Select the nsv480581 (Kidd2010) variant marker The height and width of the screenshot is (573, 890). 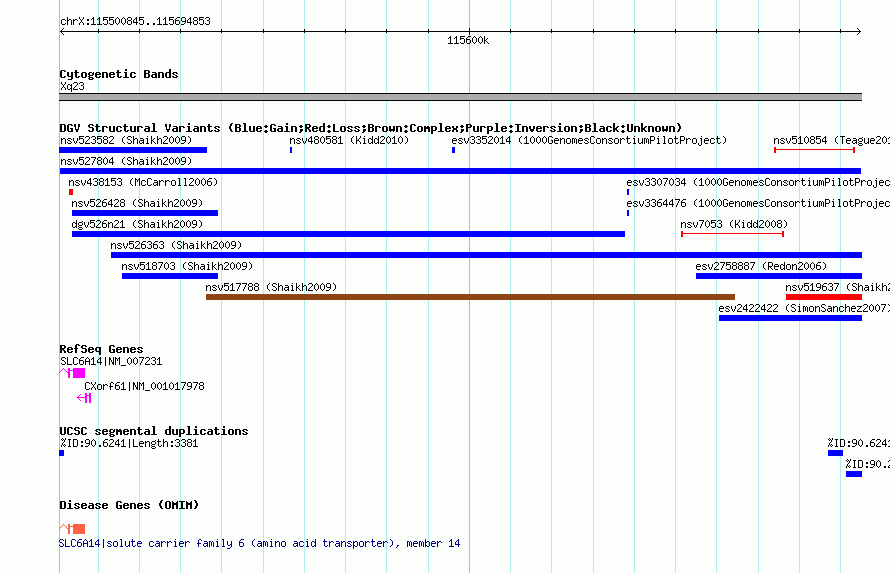click(291, 150)
